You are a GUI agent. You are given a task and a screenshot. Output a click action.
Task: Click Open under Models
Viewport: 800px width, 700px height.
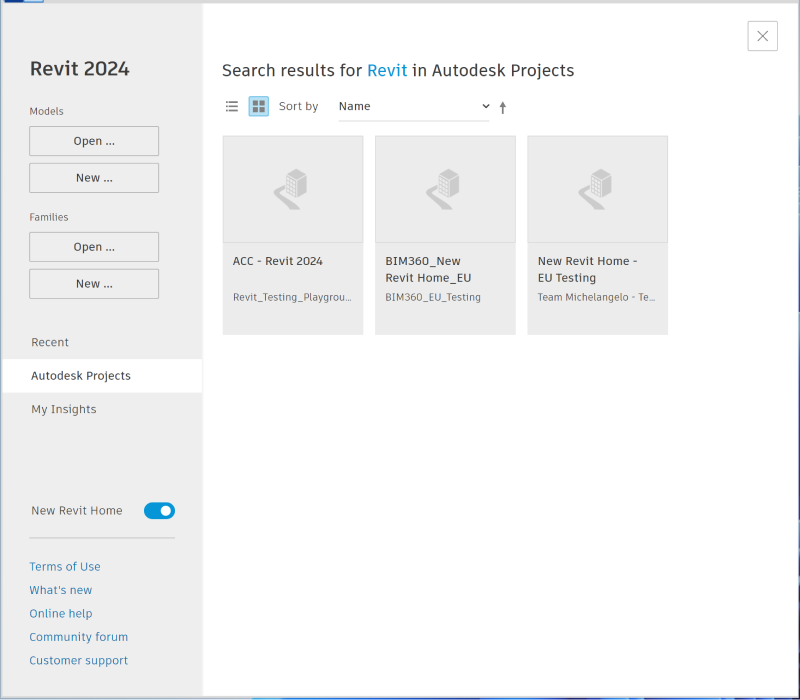[94, 141]
